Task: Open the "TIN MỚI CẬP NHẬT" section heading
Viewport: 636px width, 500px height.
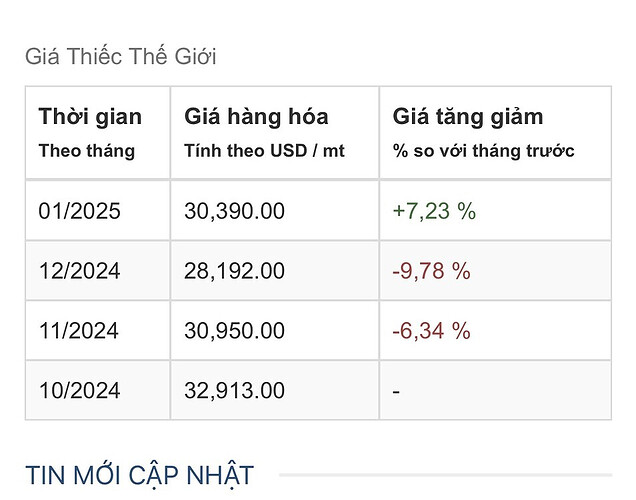Action: coord(139,475)
